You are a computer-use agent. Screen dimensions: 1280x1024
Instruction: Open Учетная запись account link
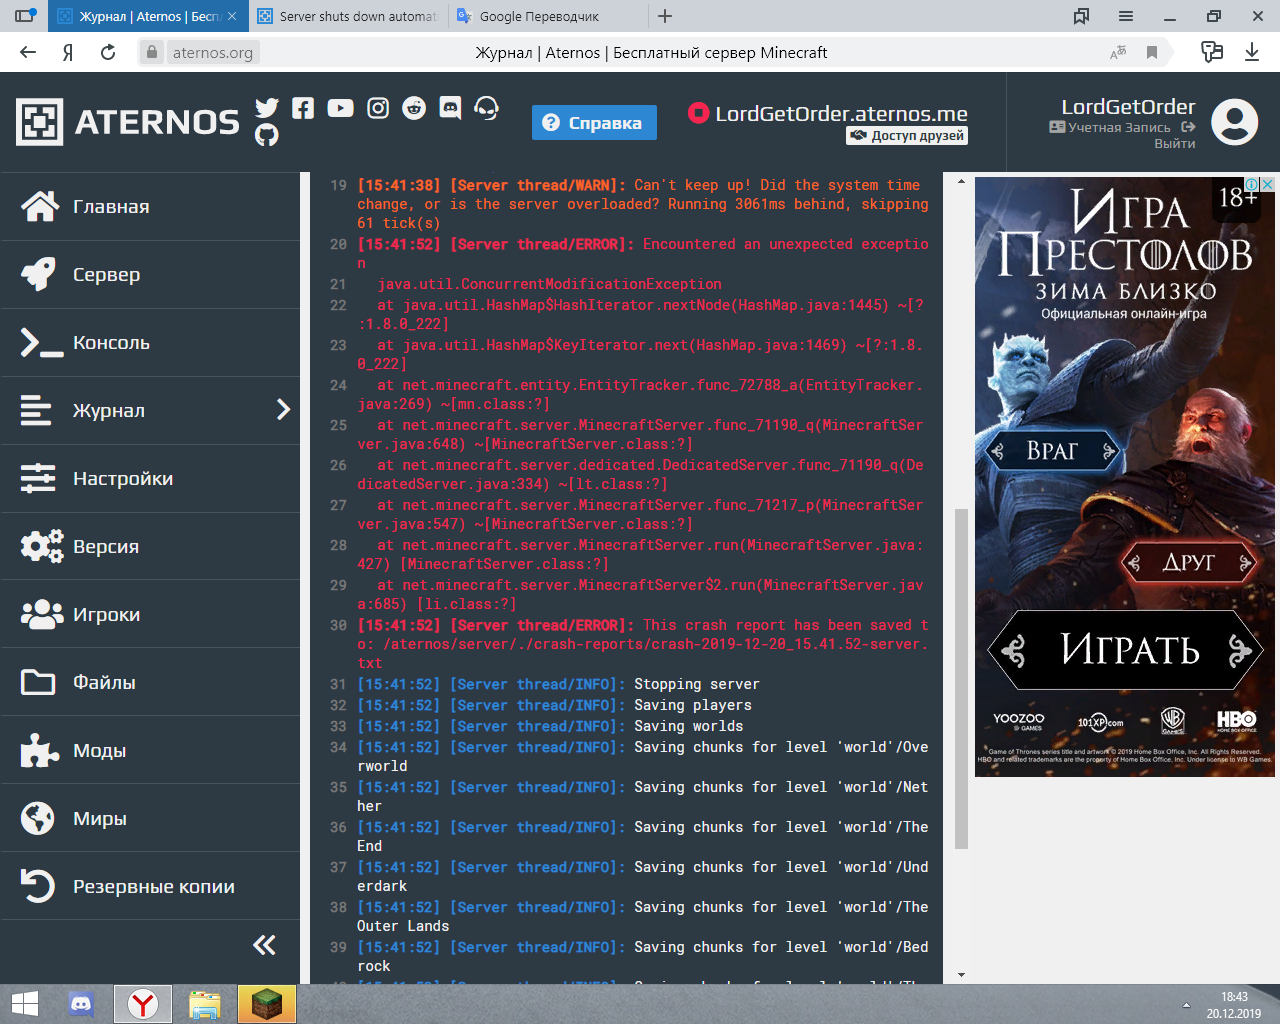(x=1110, y=128)
